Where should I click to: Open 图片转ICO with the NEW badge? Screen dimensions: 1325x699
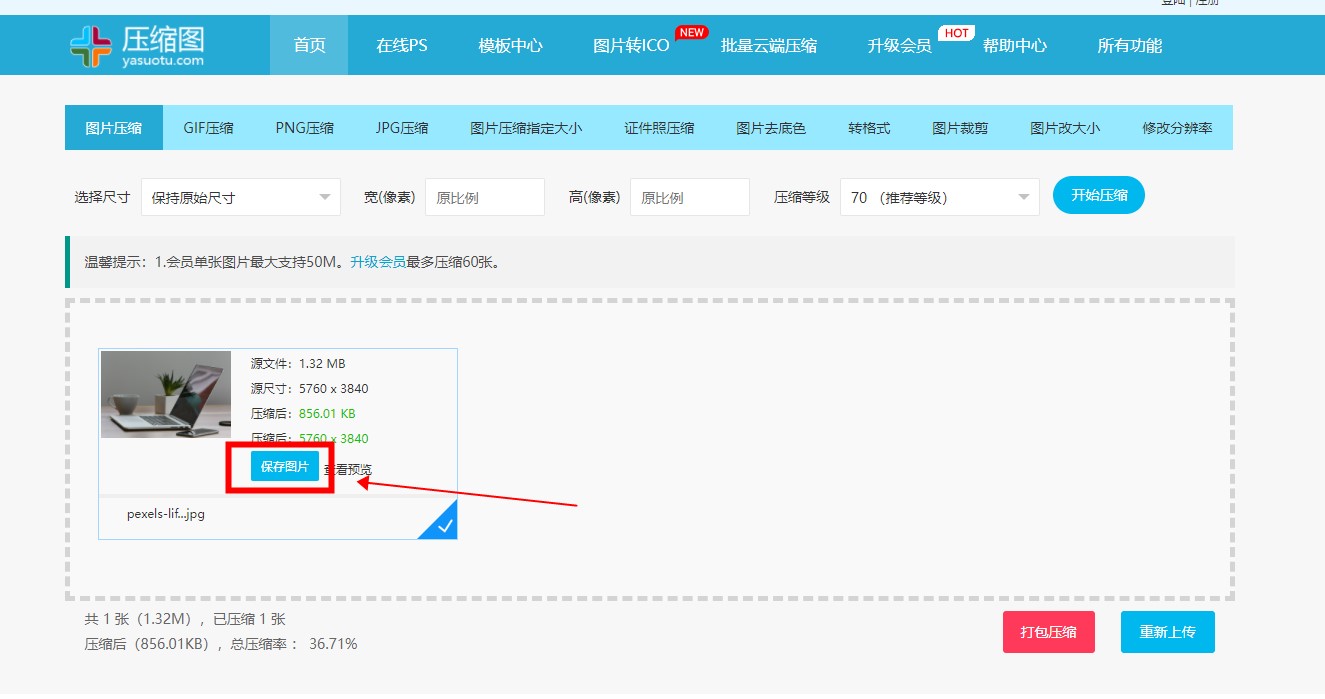point(631,46)
